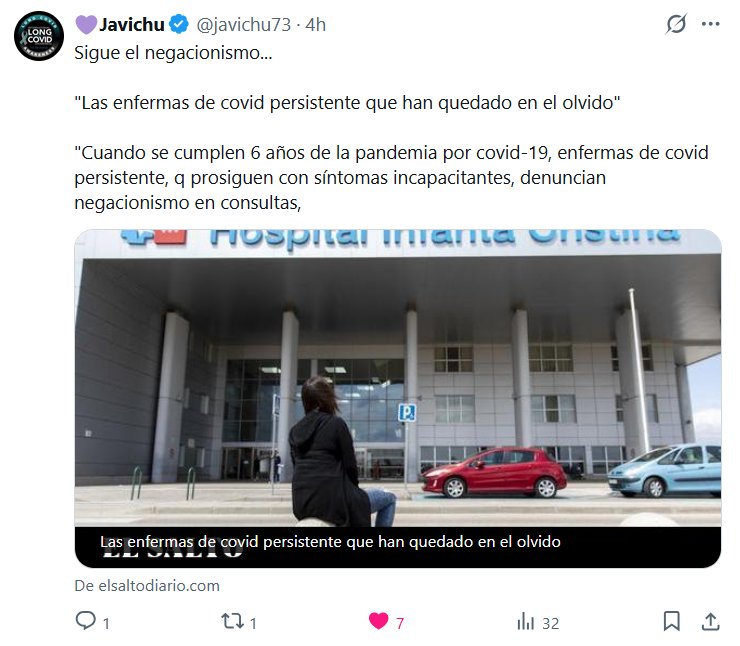Open Javichu display name profile link
The image size is (740, 646).
click(132, 25)
